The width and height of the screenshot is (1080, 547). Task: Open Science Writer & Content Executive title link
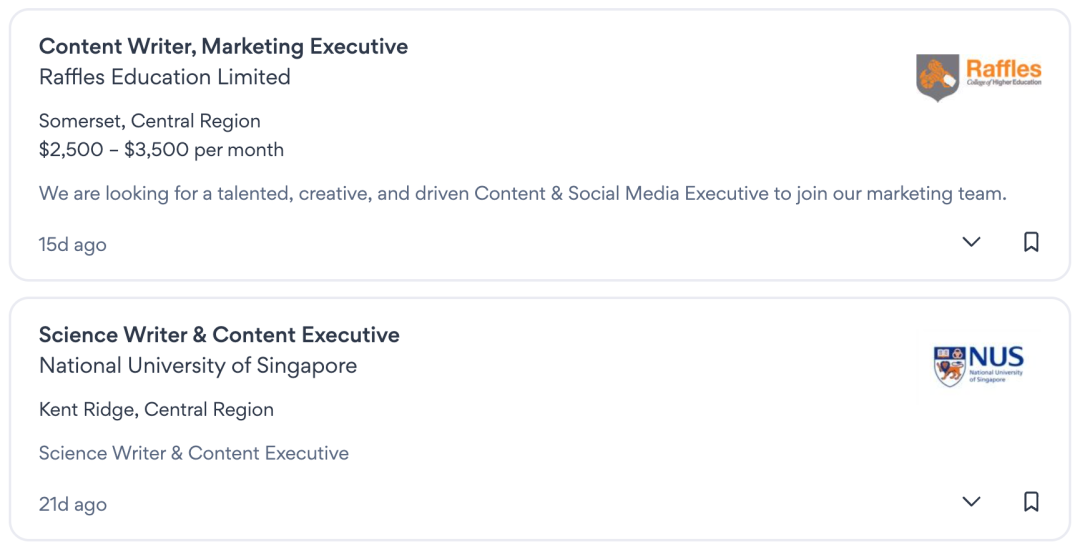tap(219, 335)
